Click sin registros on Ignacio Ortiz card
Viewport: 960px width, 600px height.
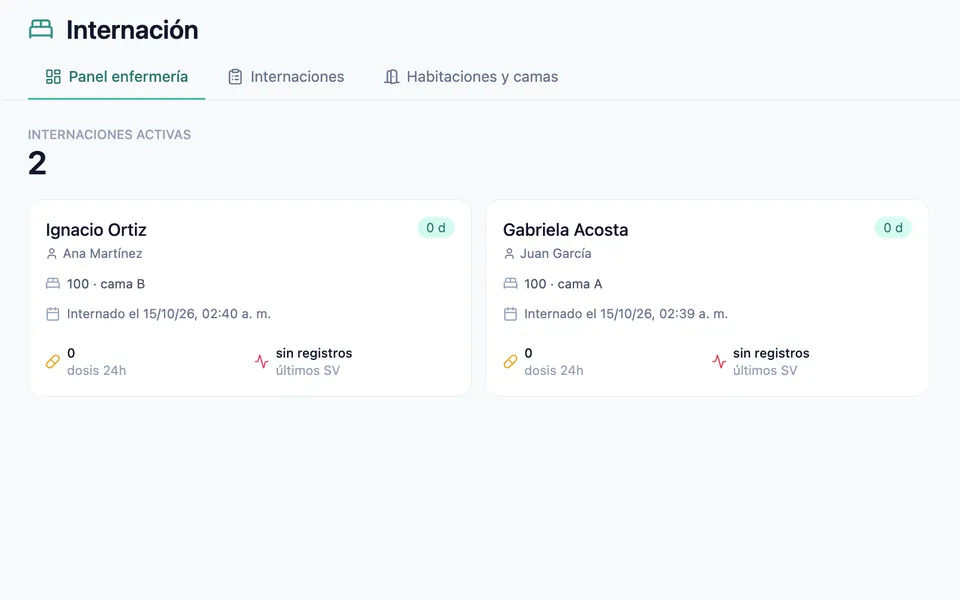pos(314,353)
